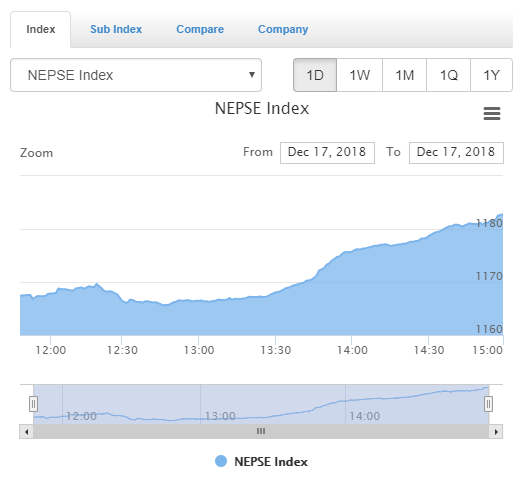
Task: Click the Zoom label
Action: click(x=36, y=153)
